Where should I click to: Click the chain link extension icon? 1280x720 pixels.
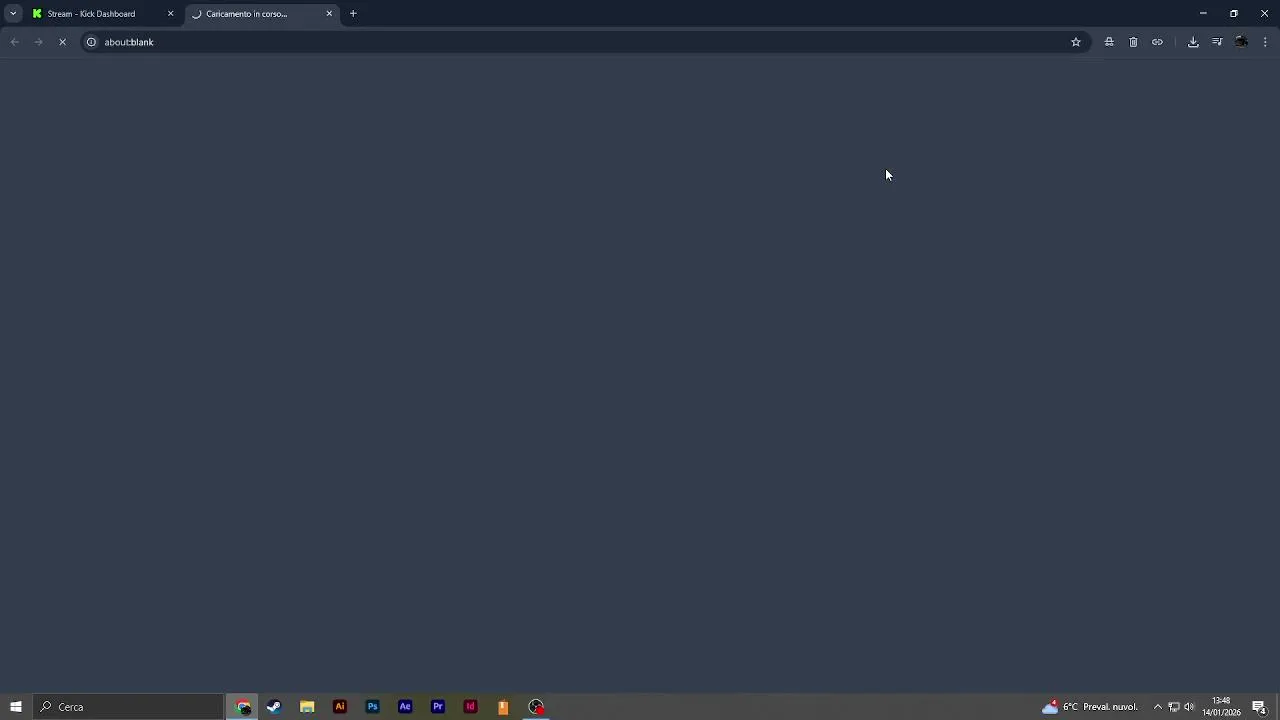coord(1157,42)
